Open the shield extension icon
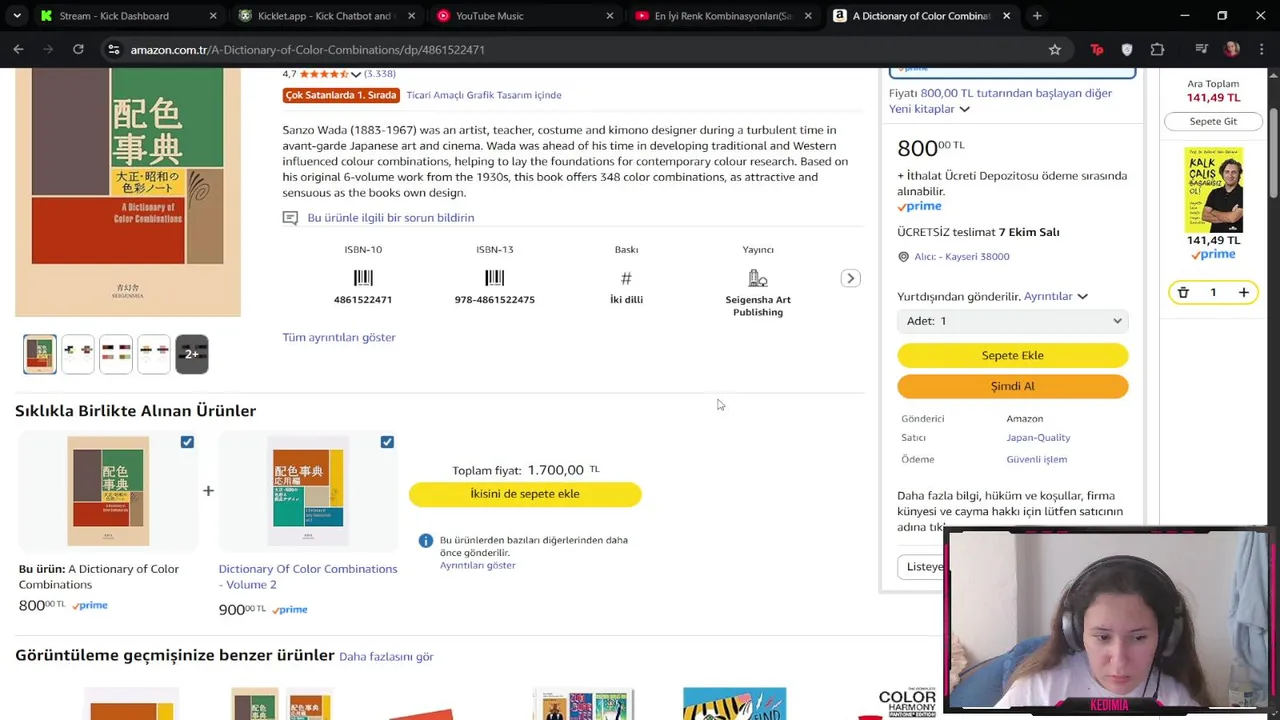Screen dimensions: 1280x720 coord(1127,49)
